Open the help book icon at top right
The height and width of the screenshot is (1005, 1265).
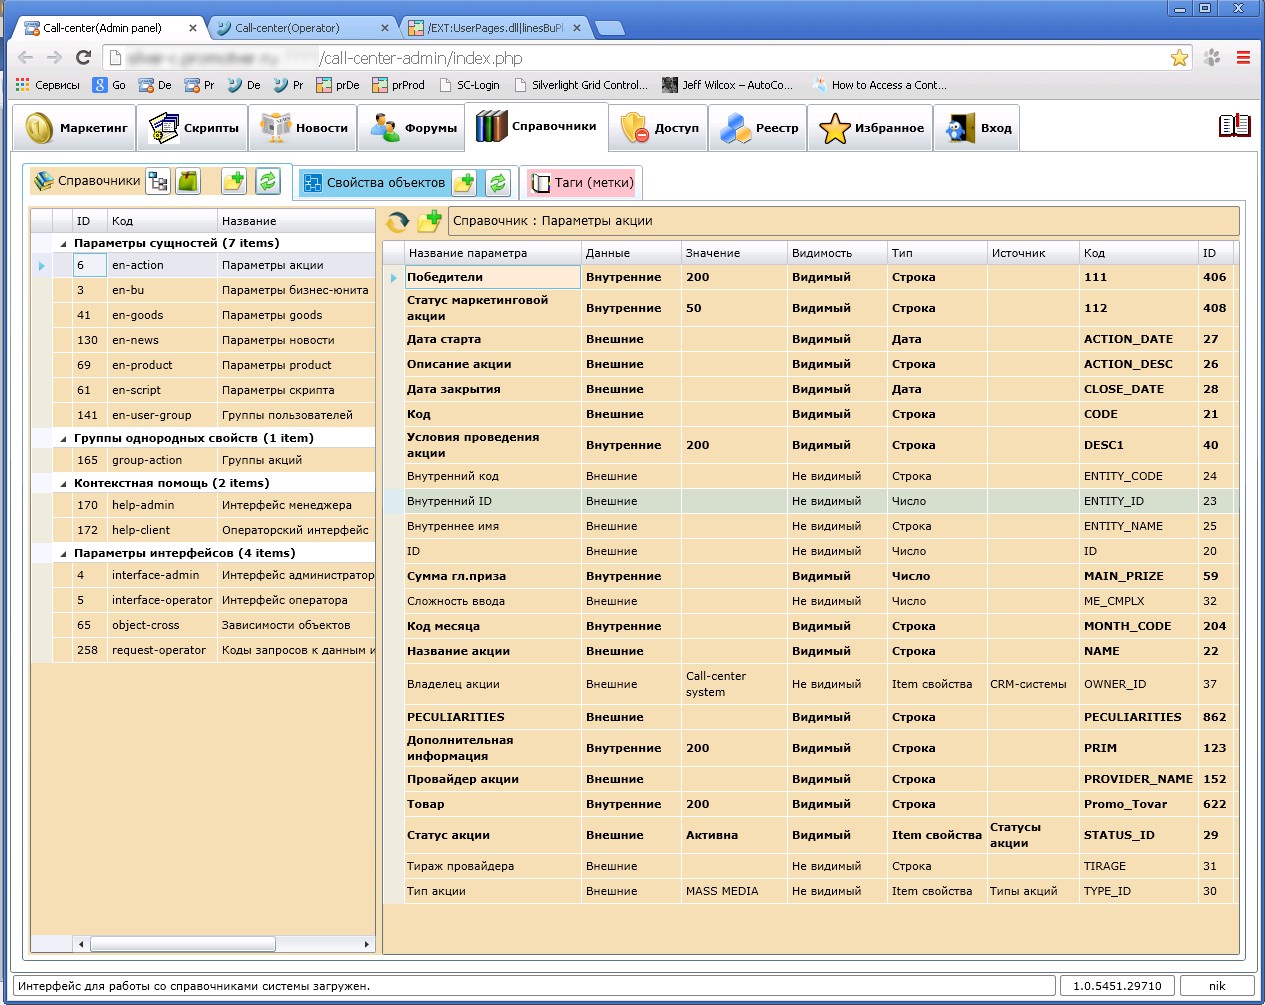tap(1234, 126)
